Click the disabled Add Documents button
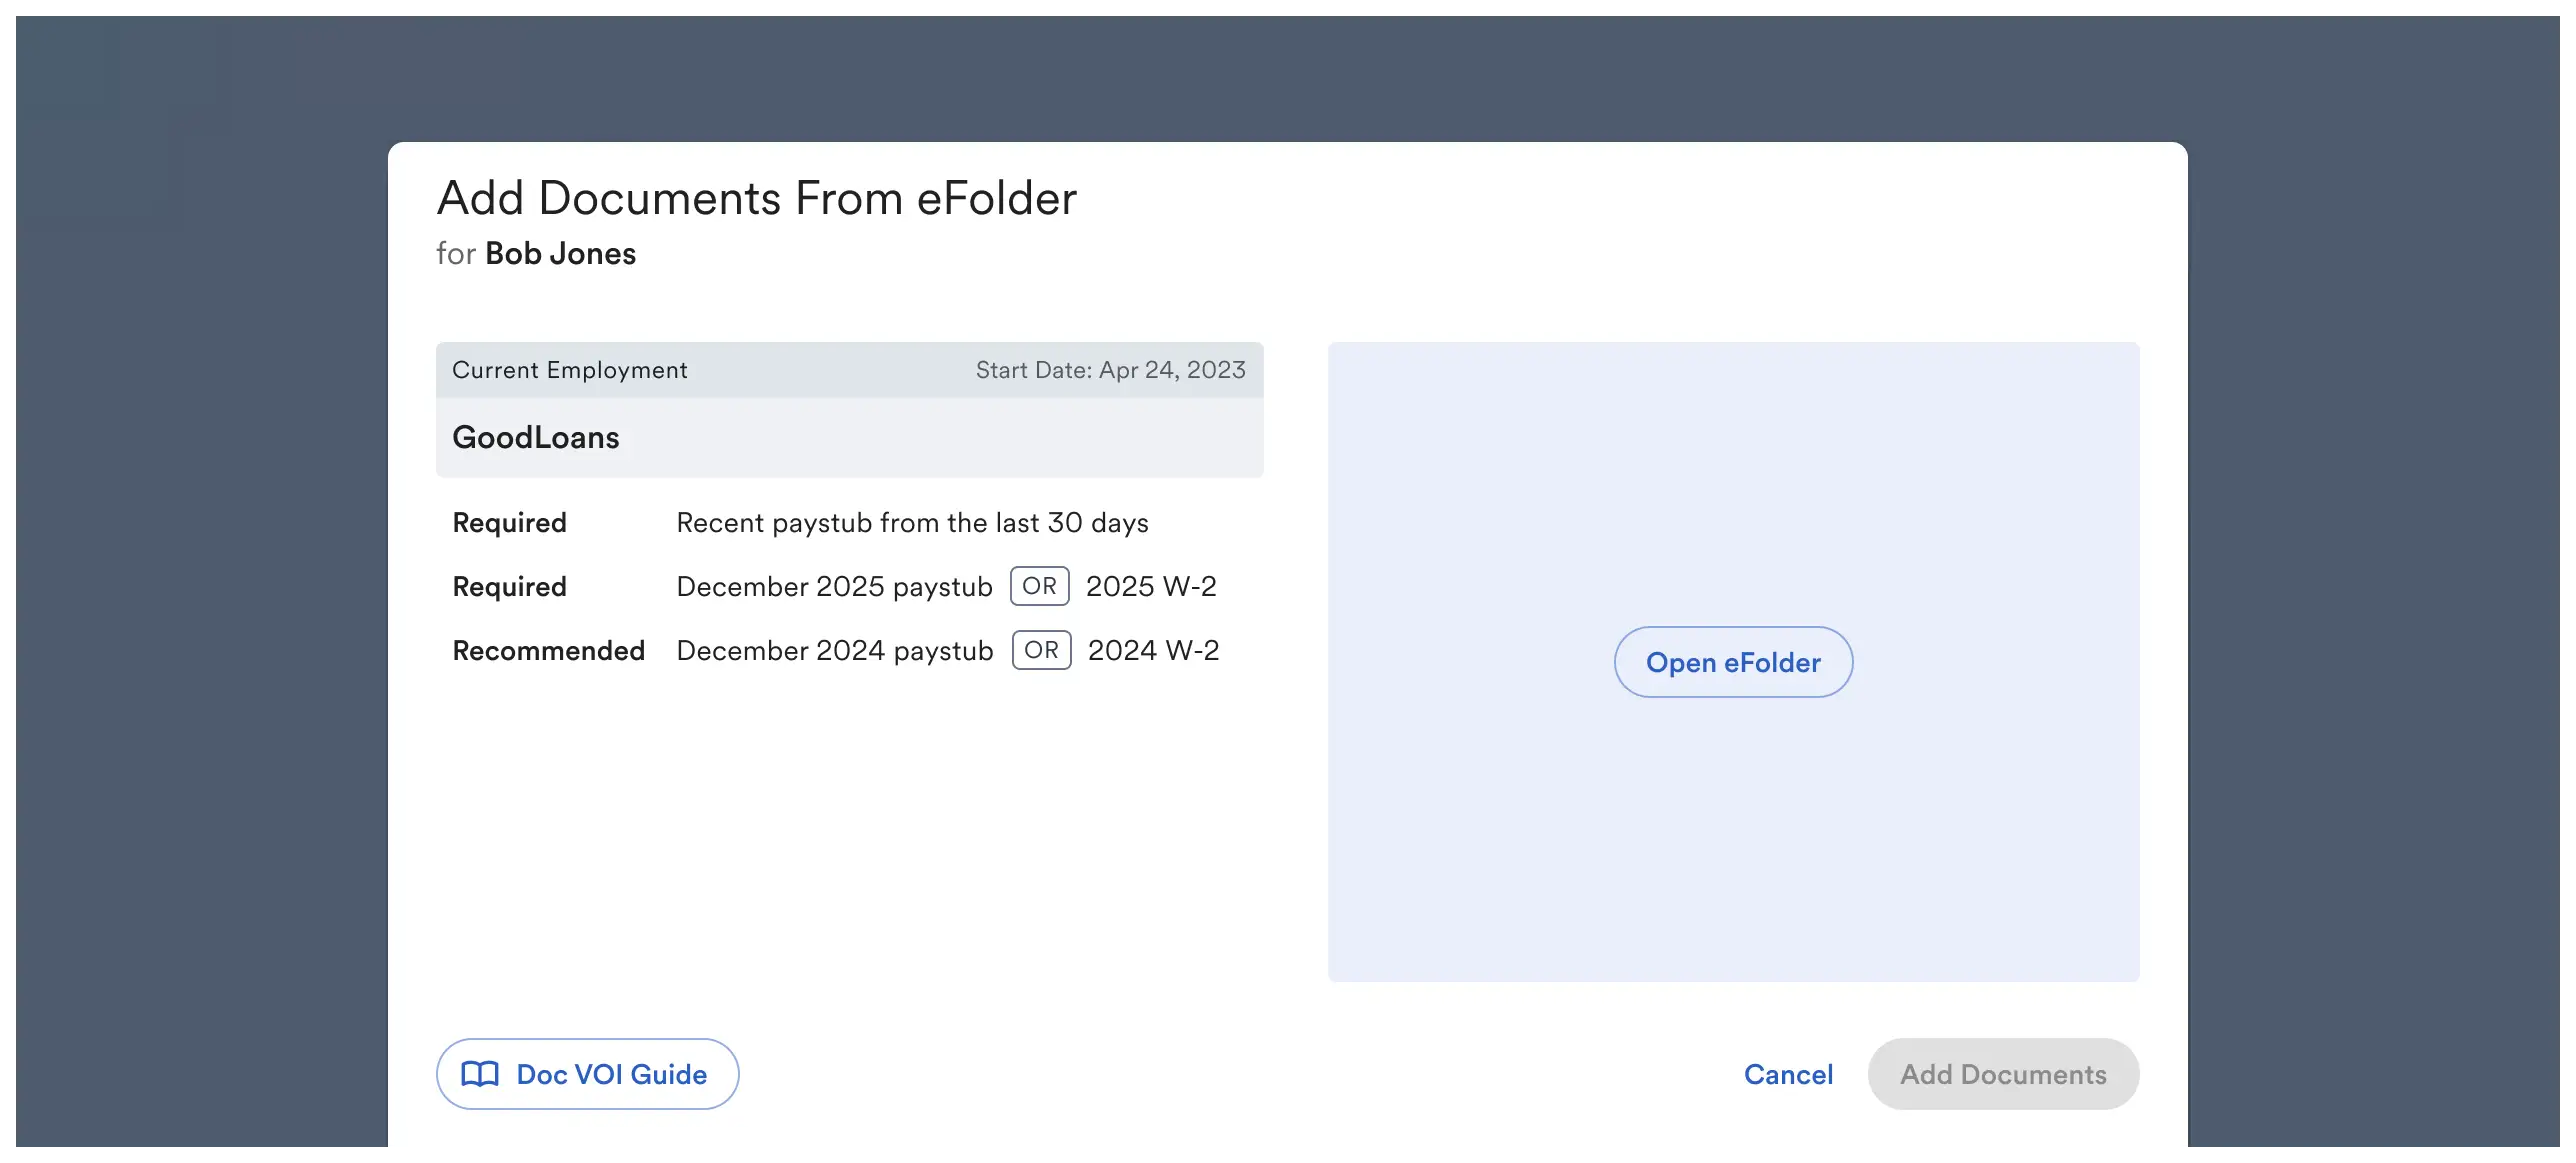2576x1163 pixels. 2002,1074
